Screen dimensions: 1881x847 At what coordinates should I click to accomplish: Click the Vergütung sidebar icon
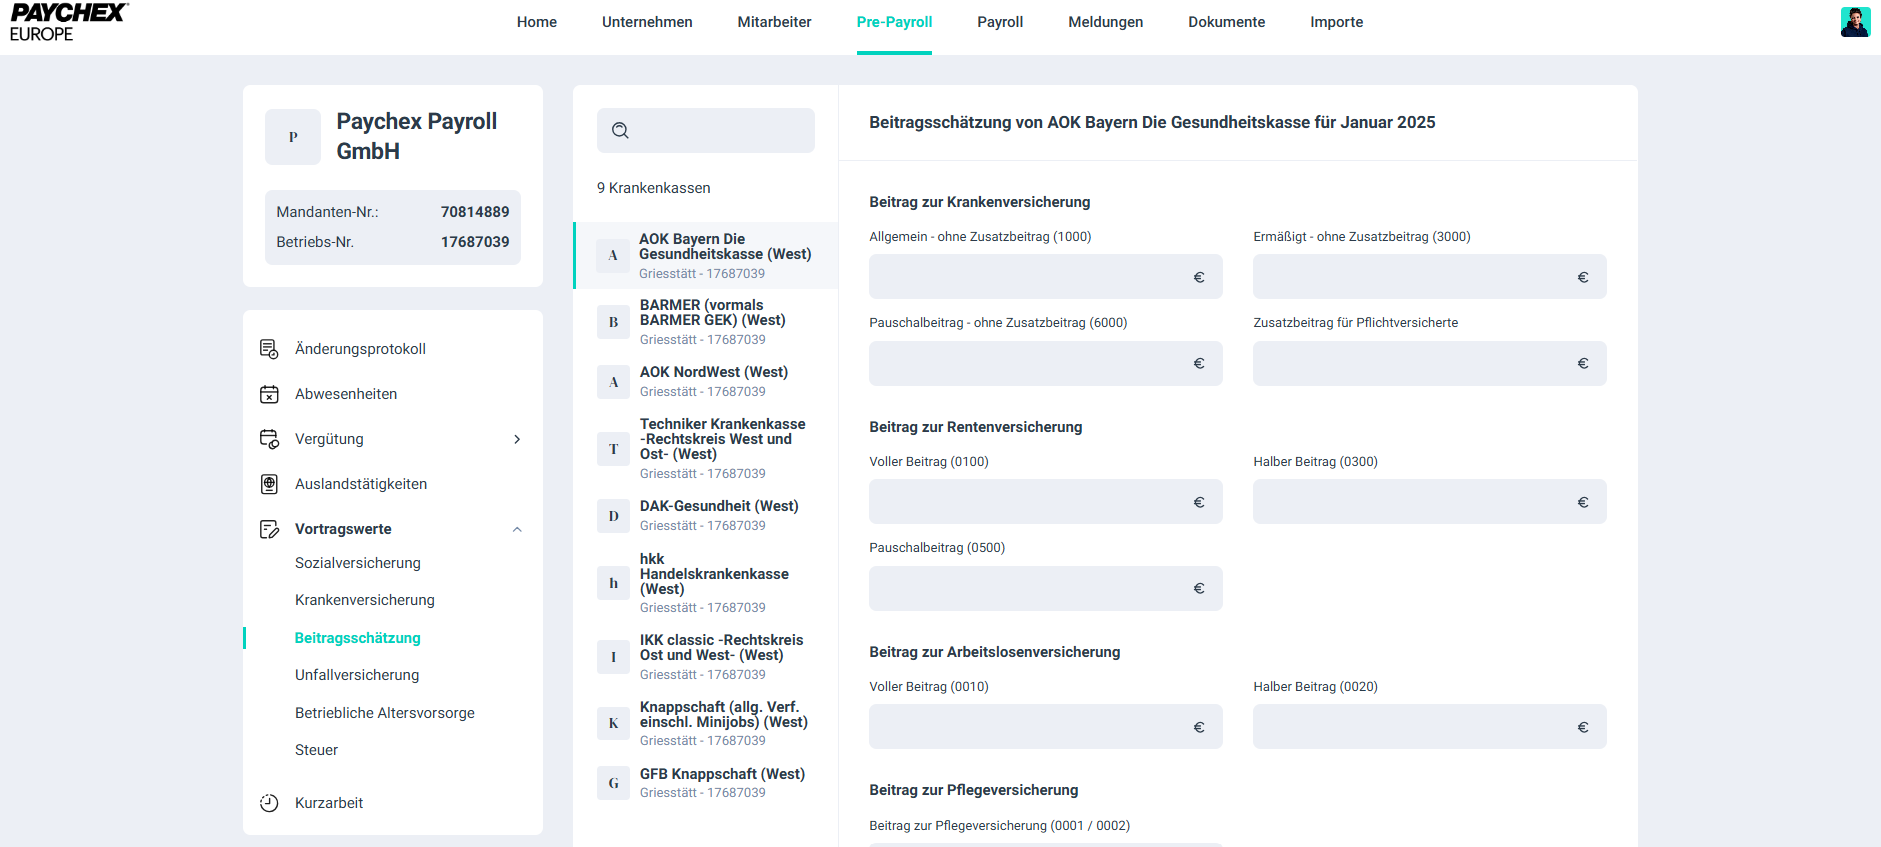point(269,439)
